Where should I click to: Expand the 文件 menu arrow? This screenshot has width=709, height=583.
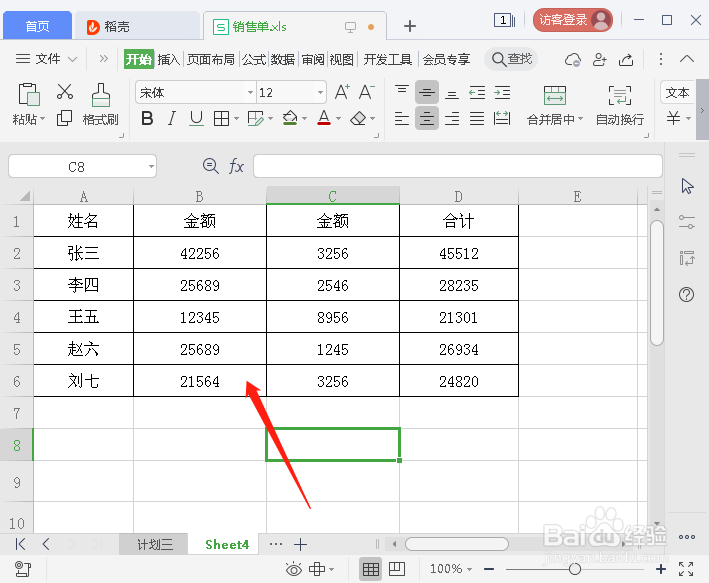point(72,59)
